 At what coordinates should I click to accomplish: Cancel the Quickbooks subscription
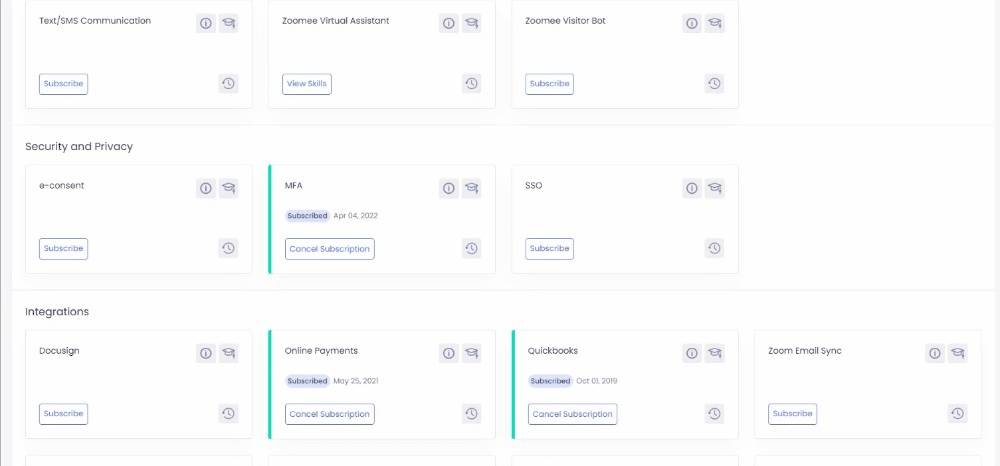pyautogui.click(x=573, y=414)
